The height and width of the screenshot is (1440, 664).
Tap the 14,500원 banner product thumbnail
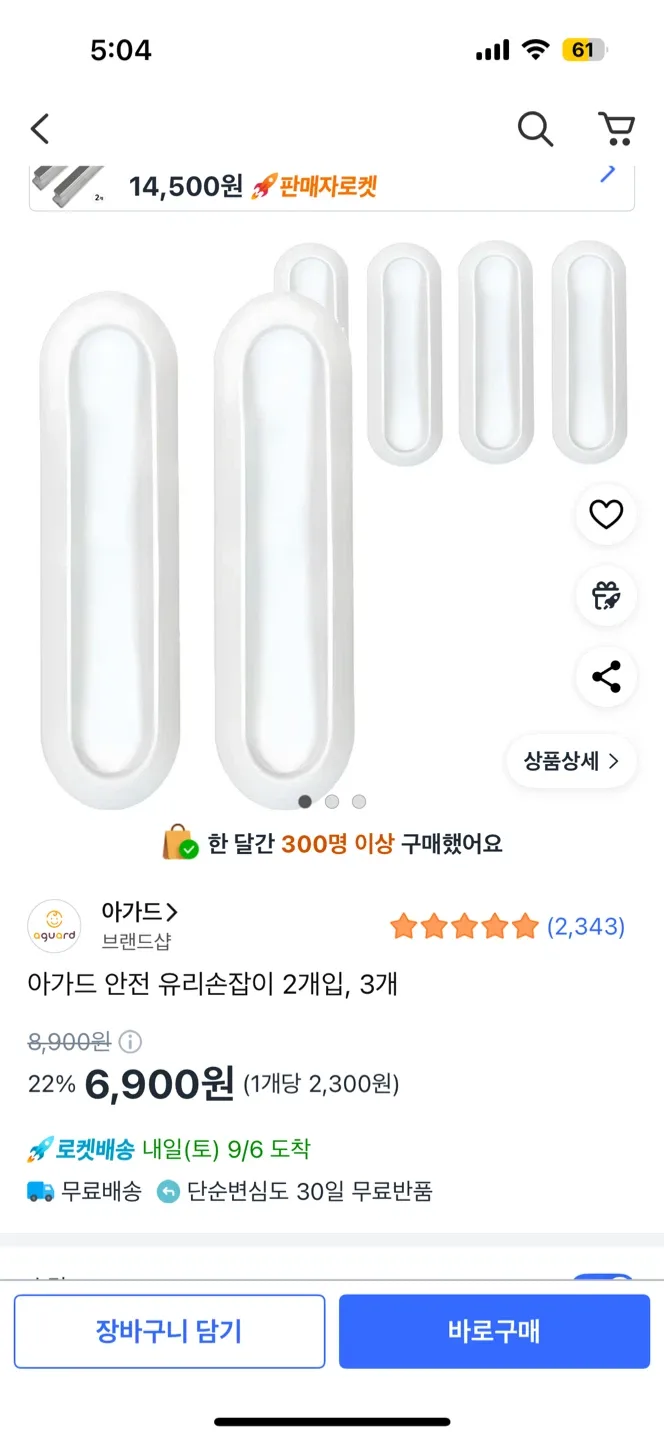[x=68, y=184]
